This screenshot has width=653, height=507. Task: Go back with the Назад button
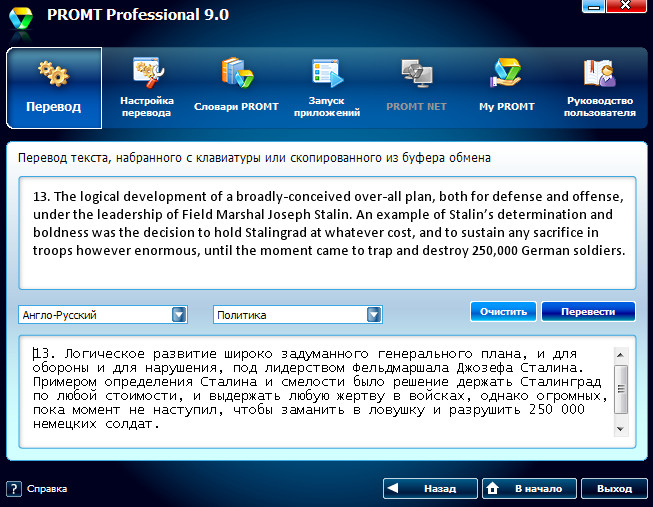[x=430, y=488]
